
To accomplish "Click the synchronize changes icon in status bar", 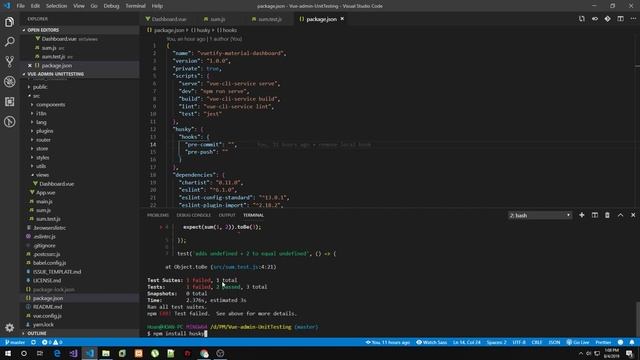I will pos(33,342).
